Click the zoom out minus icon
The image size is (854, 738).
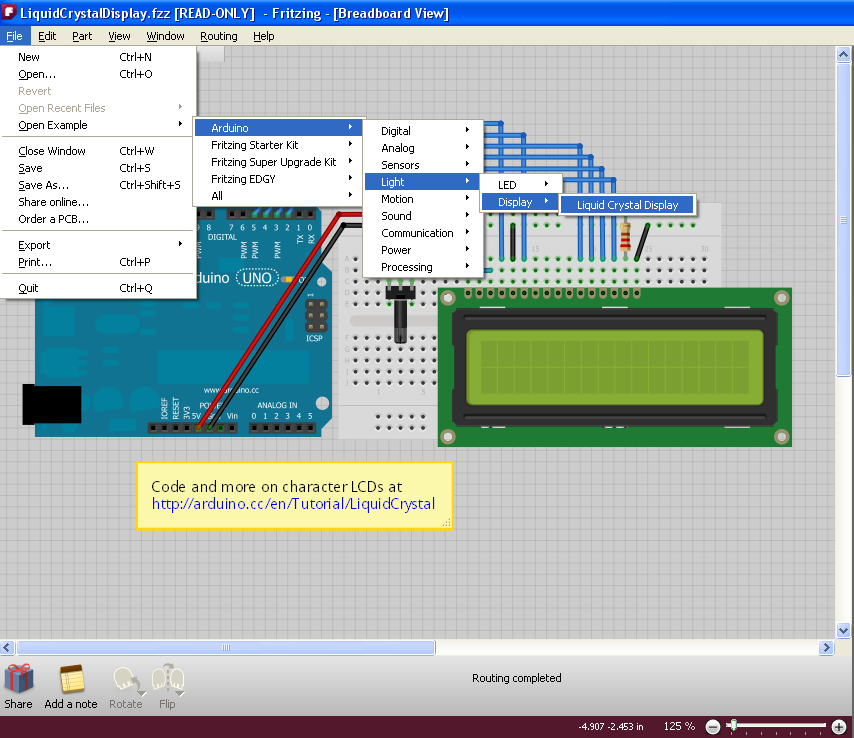713,726
